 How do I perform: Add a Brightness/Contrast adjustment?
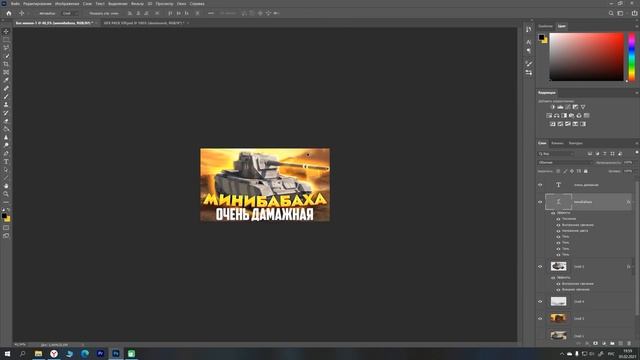tap(553, 107)
